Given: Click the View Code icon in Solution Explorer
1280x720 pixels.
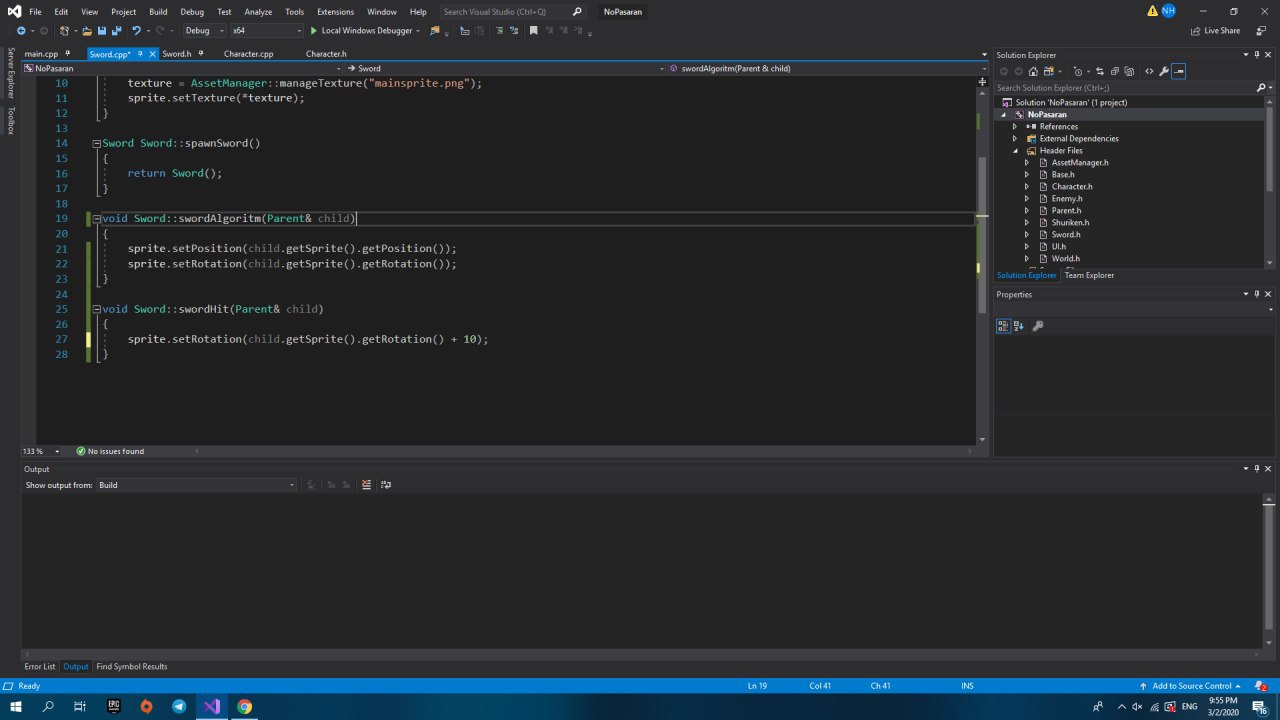Looking at the screenshot, I should tap(1149, 71).
